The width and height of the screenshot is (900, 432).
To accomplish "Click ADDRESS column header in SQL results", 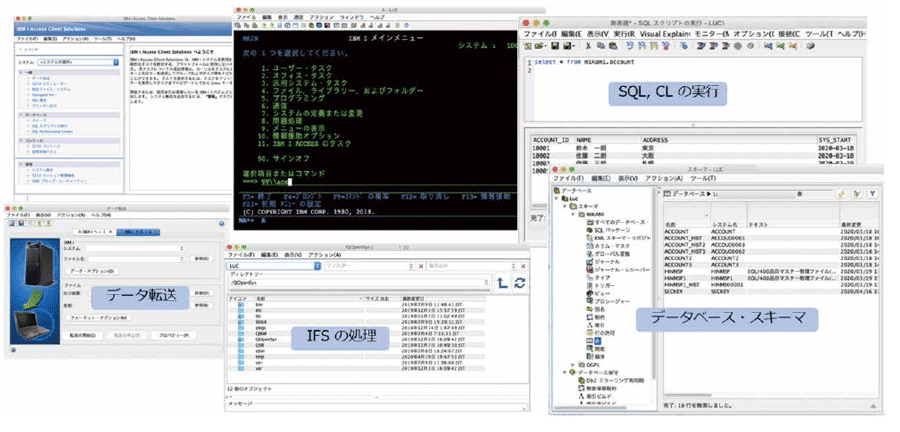I will pyautogui.click(x=728, y=140).
